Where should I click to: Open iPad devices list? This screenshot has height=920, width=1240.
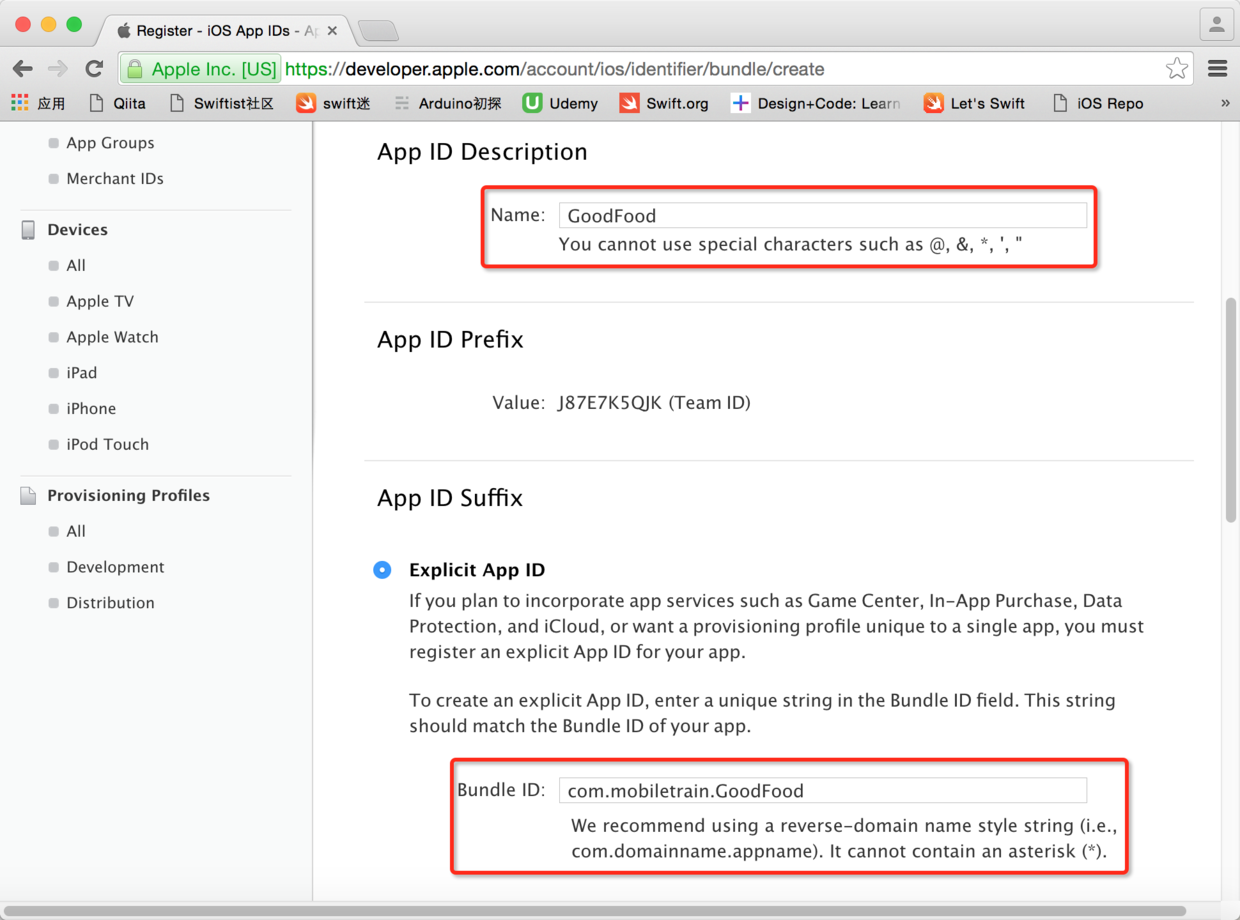[82, 373]
